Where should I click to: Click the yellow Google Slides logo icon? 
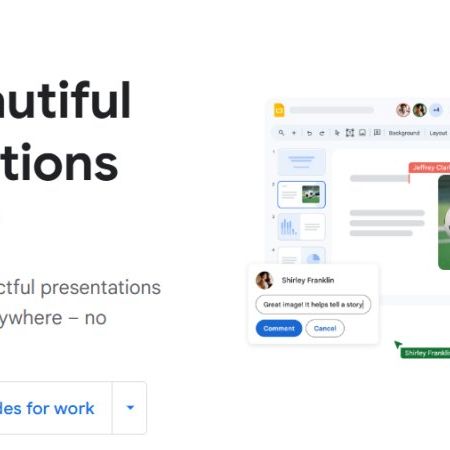279,110
